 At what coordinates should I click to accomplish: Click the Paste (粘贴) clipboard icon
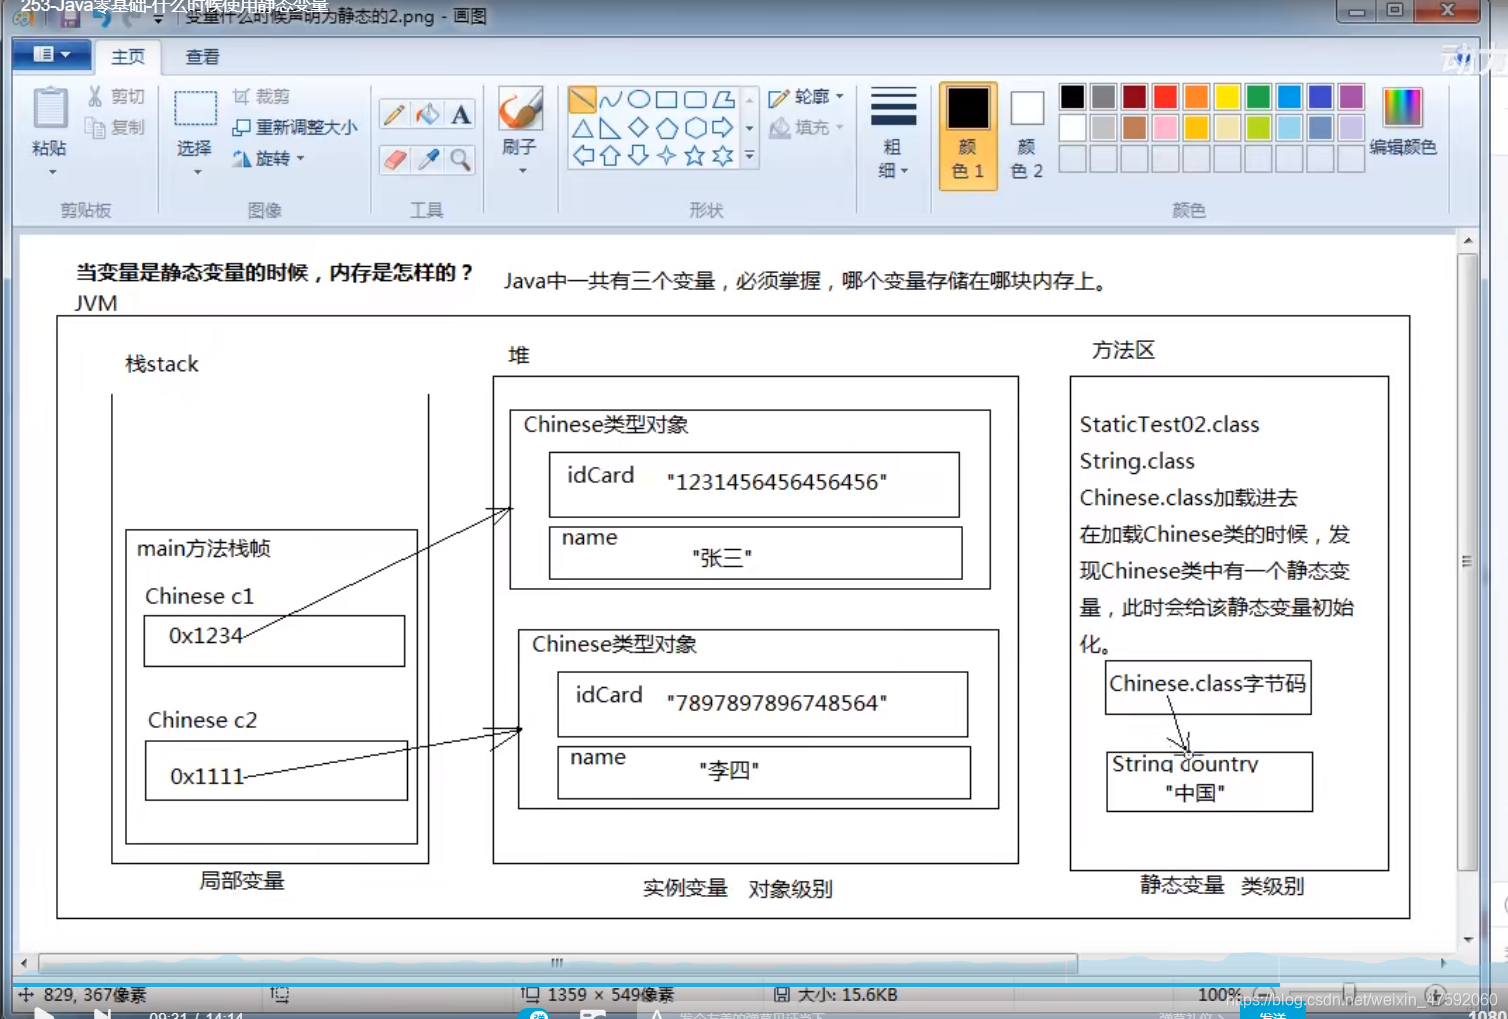pyautogui.click(x=49, y=109)
